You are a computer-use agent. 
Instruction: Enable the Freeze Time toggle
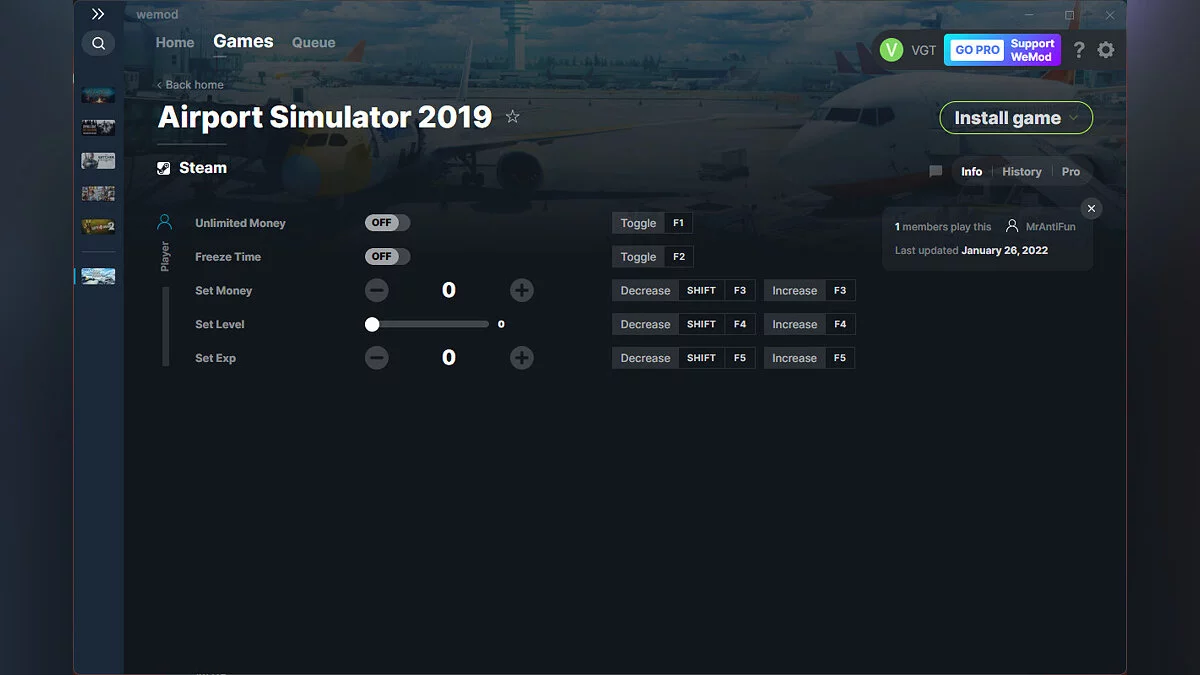pos(386,256)
